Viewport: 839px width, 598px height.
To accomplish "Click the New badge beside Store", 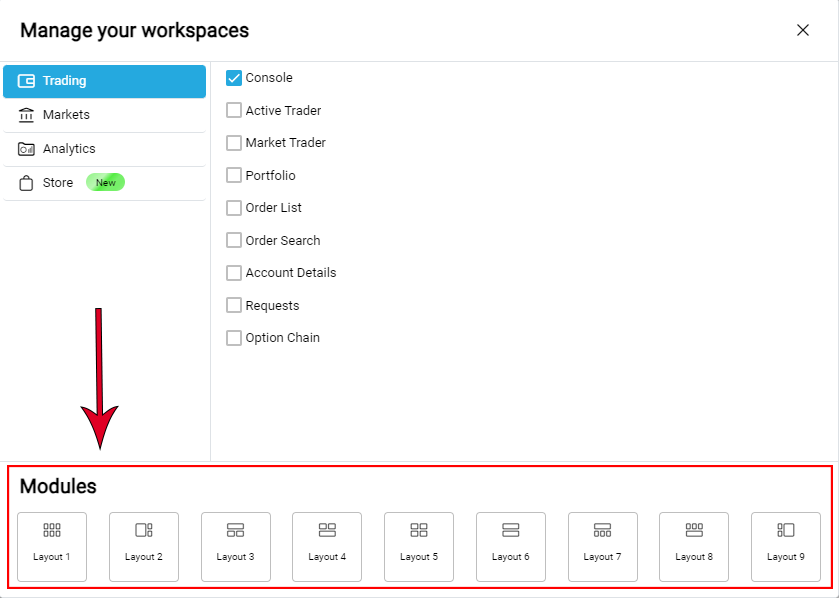I will pyautogui.click(x=105, y=182).
